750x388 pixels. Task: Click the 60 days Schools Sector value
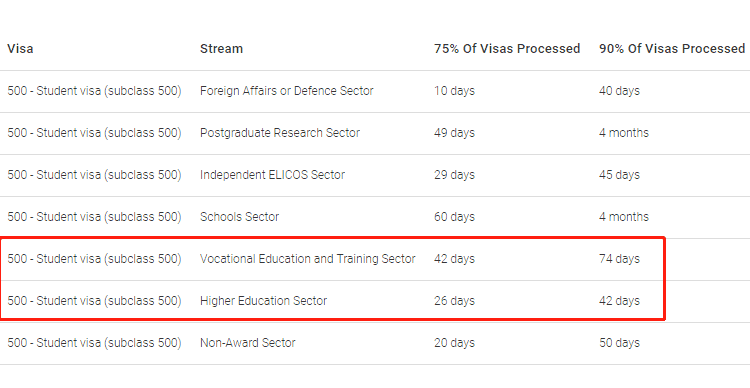point(454,217)
